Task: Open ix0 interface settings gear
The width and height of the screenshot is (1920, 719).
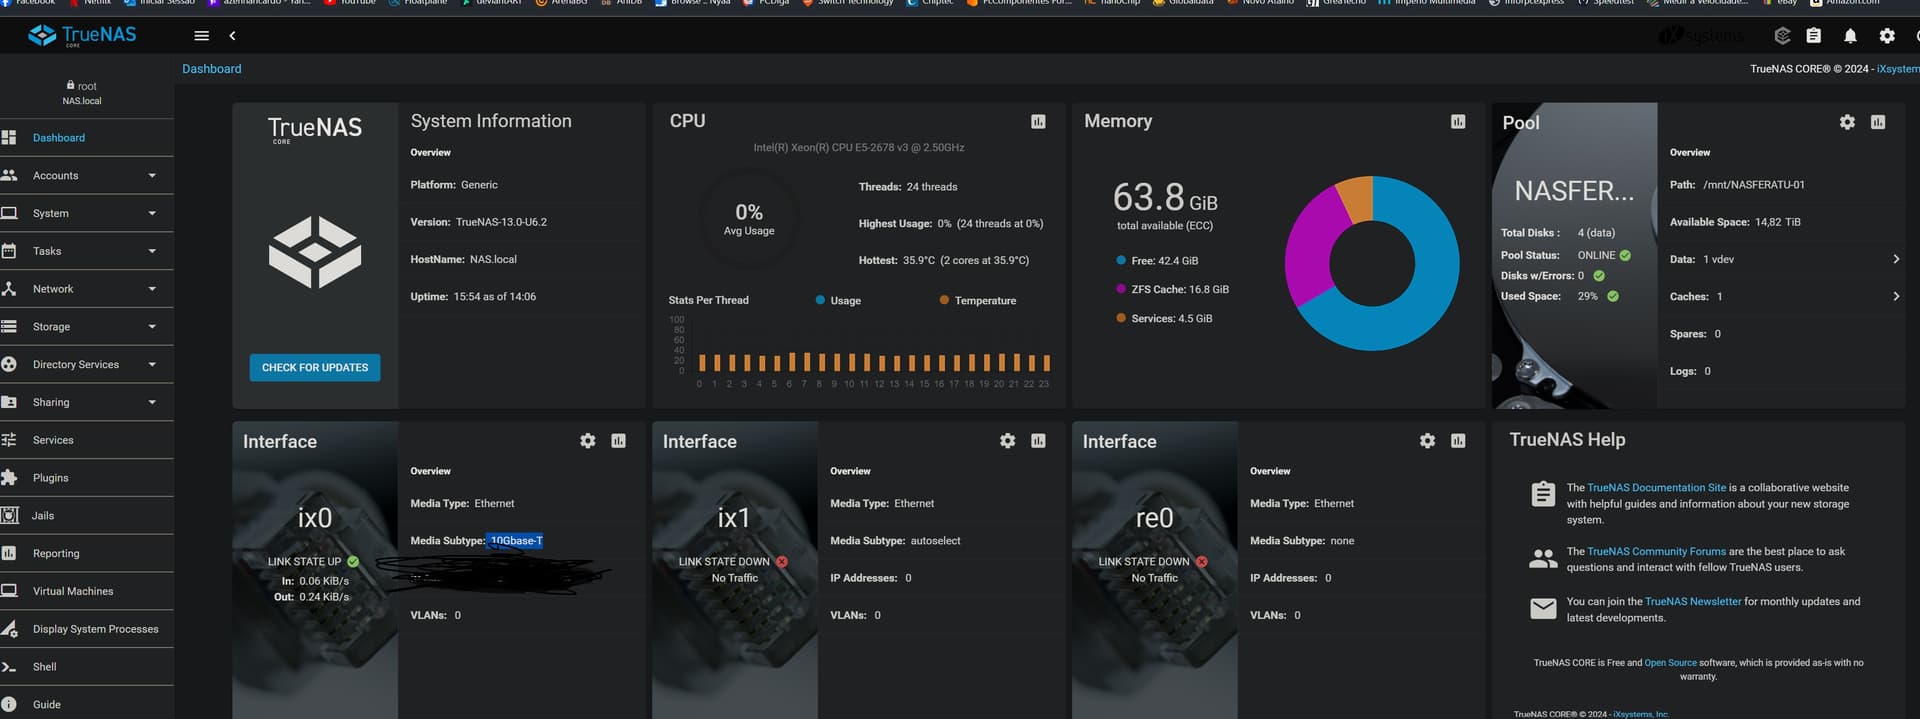Action: (588, 440)
